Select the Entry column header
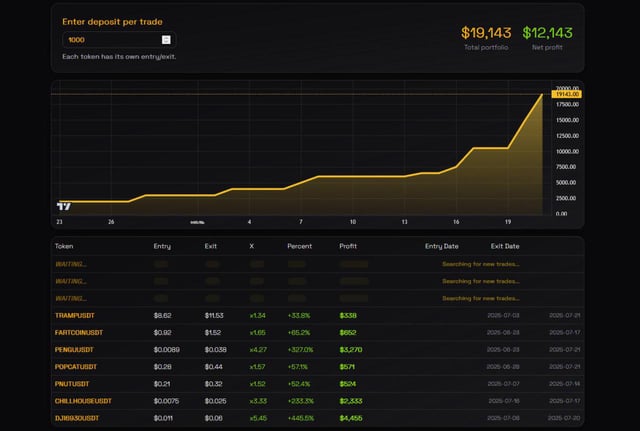Viewport: 640px width, 431px height. coord(162,246)
